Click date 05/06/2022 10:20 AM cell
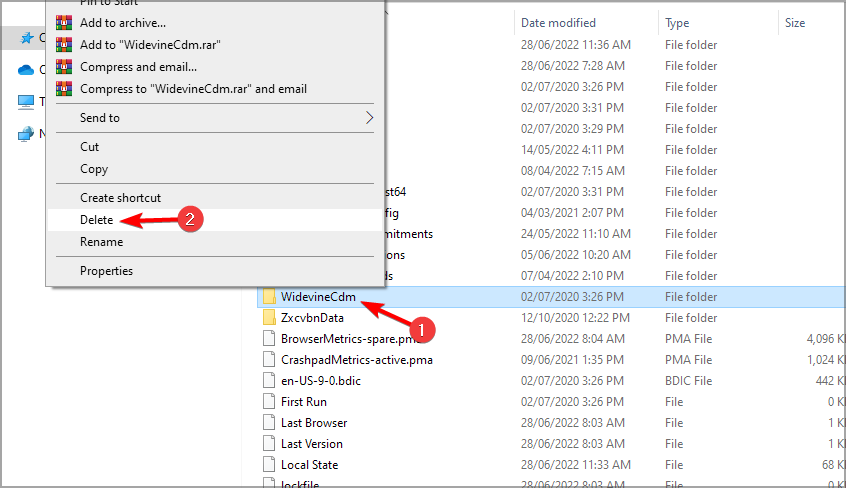Viewport: 846px width, 488px height. click(576, 255)
